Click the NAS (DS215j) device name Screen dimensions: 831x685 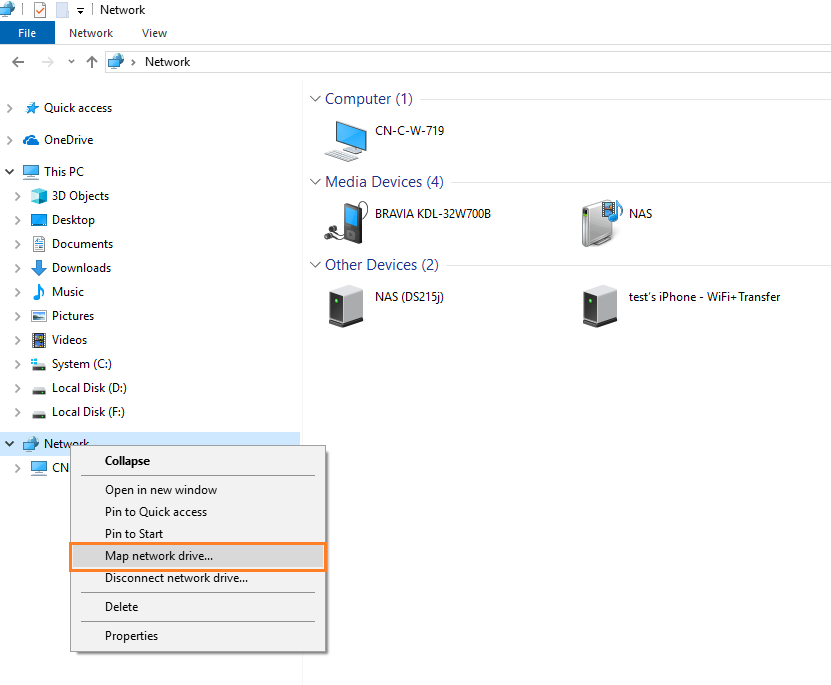(x=409, y=297)
